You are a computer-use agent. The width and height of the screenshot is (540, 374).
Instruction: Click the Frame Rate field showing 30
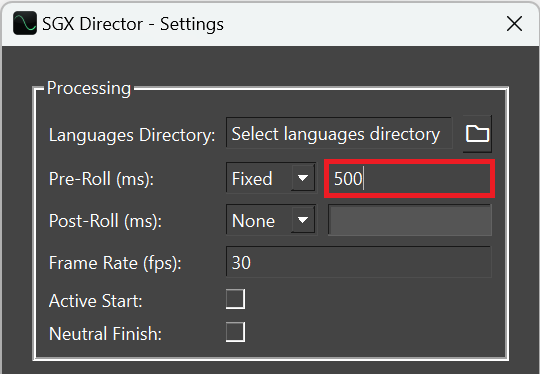(x=359, y=262)
